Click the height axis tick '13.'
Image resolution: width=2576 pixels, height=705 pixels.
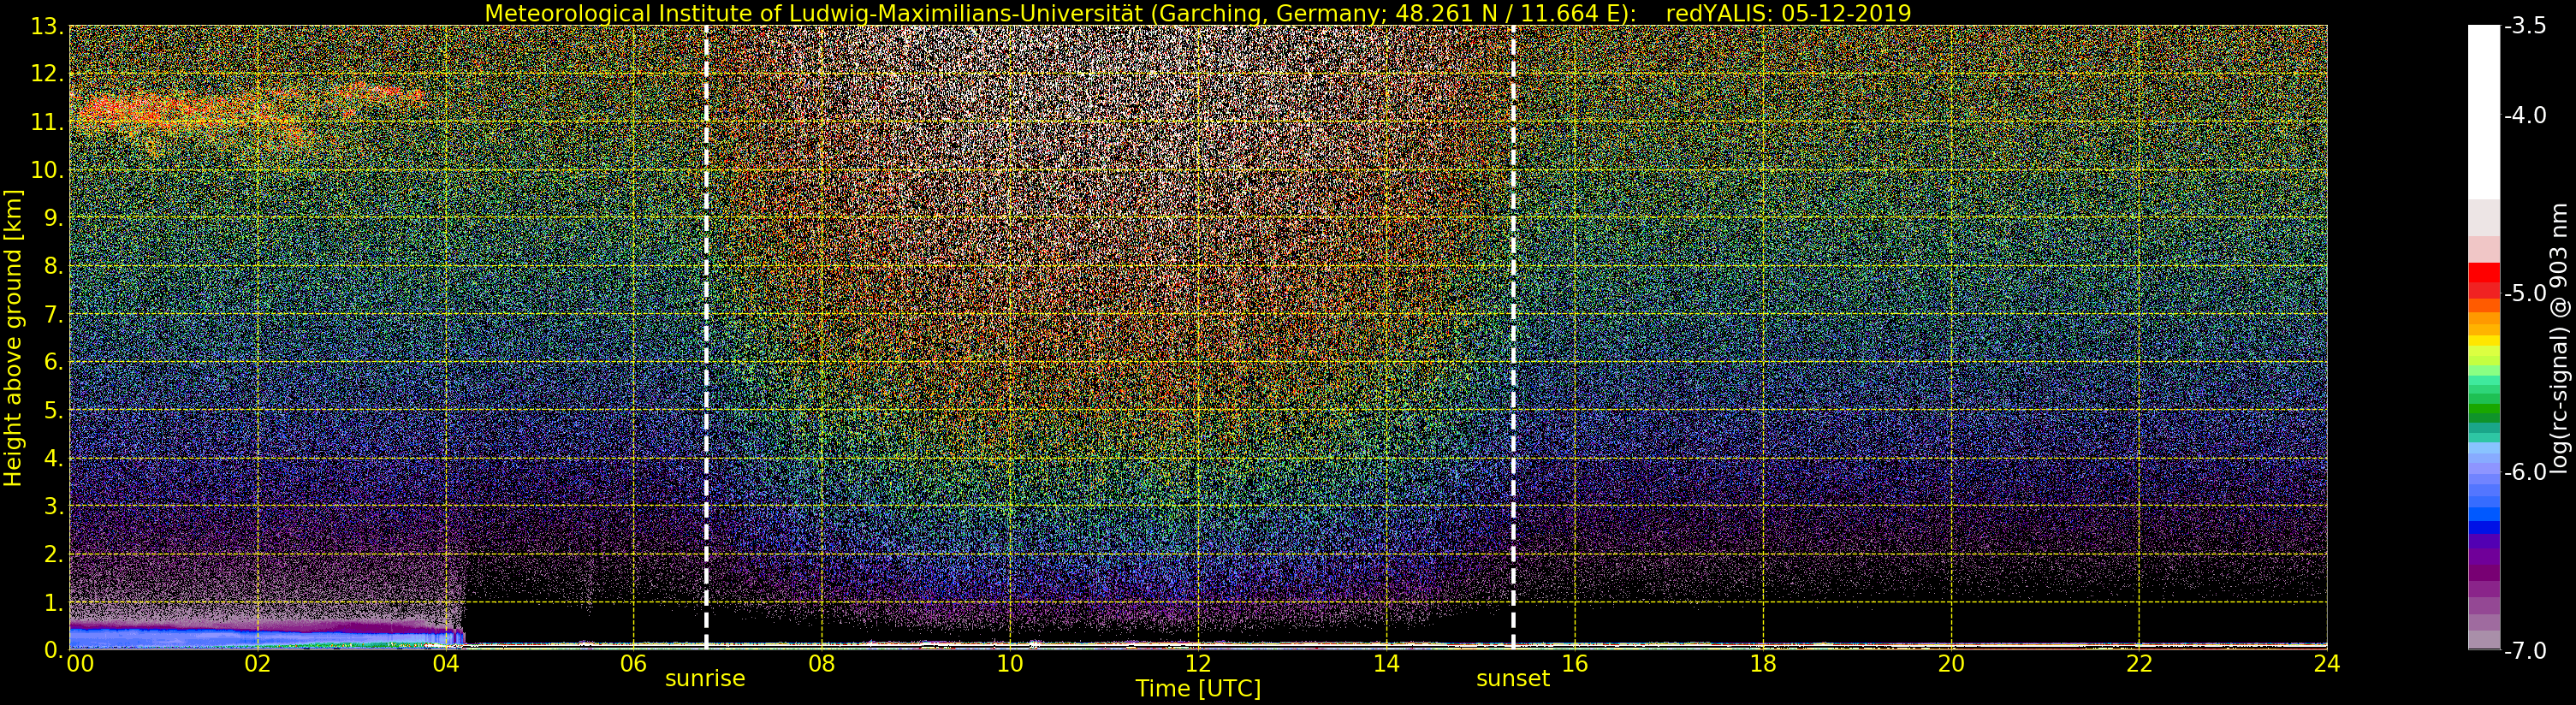point(47,26)
